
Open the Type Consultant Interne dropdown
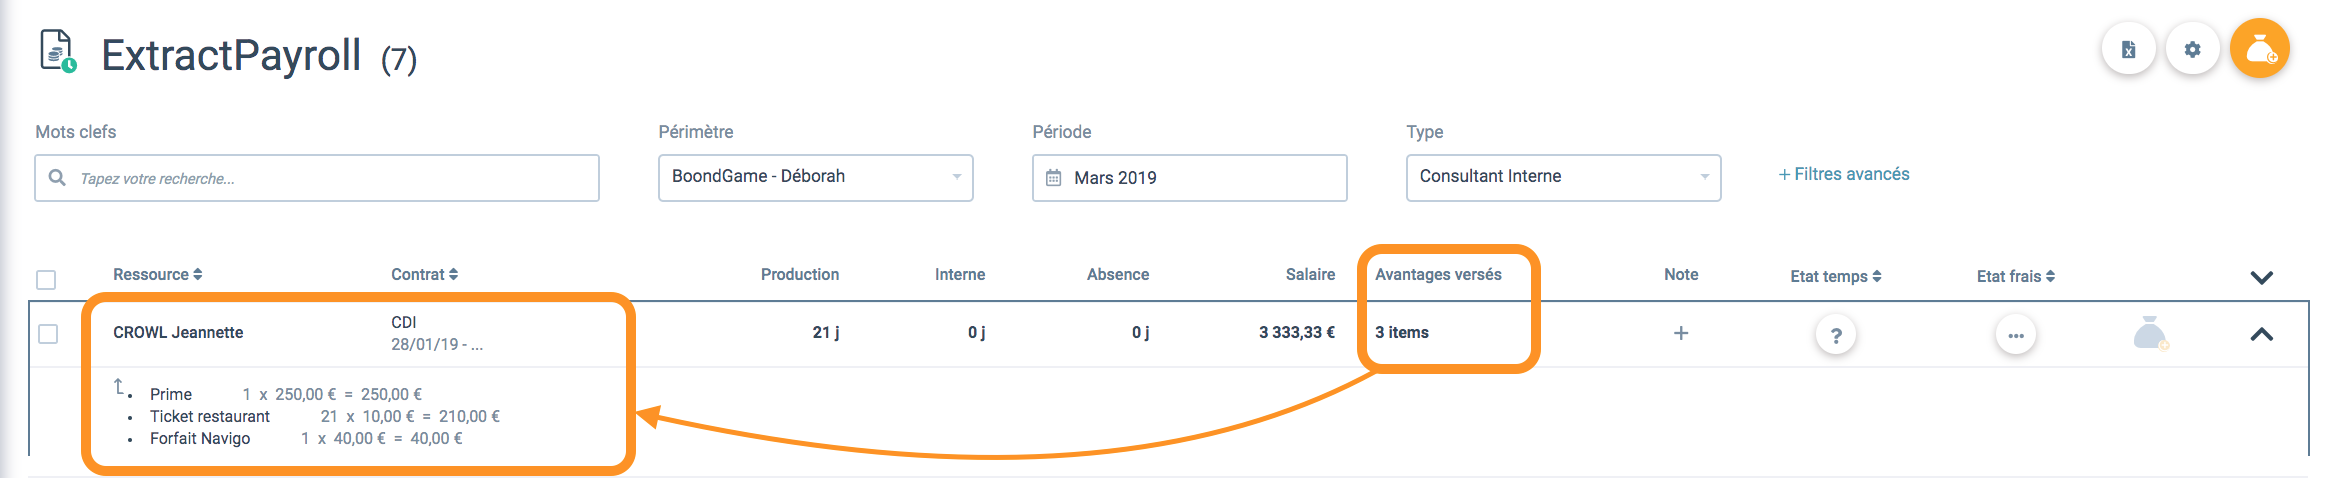point(1563,177)
